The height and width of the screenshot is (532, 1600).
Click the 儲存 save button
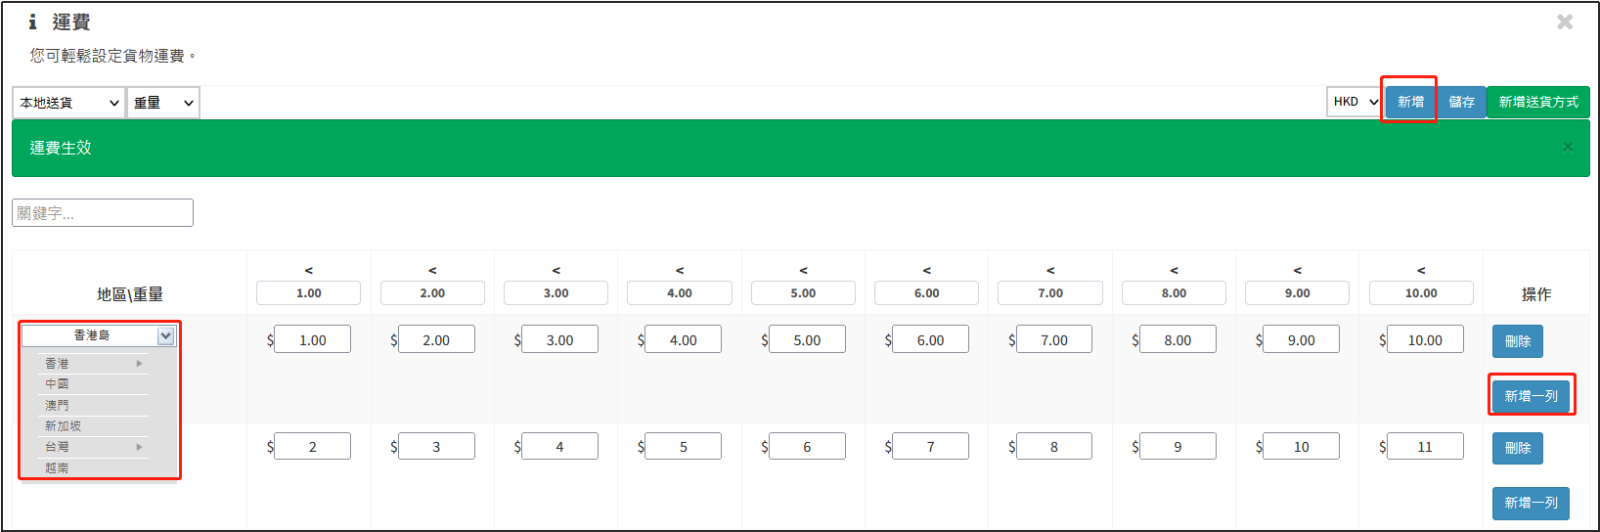point(1461,102)
